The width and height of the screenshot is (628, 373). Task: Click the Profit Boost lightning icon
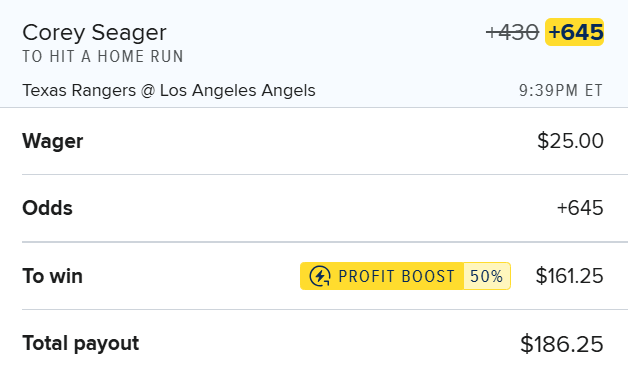pyautogui.click(x=320, y=276)
